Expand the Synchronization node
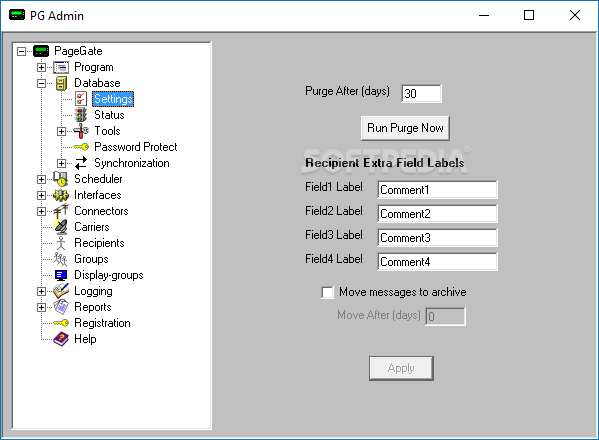Viewport: 599px width, 440px height. point(61,163)
